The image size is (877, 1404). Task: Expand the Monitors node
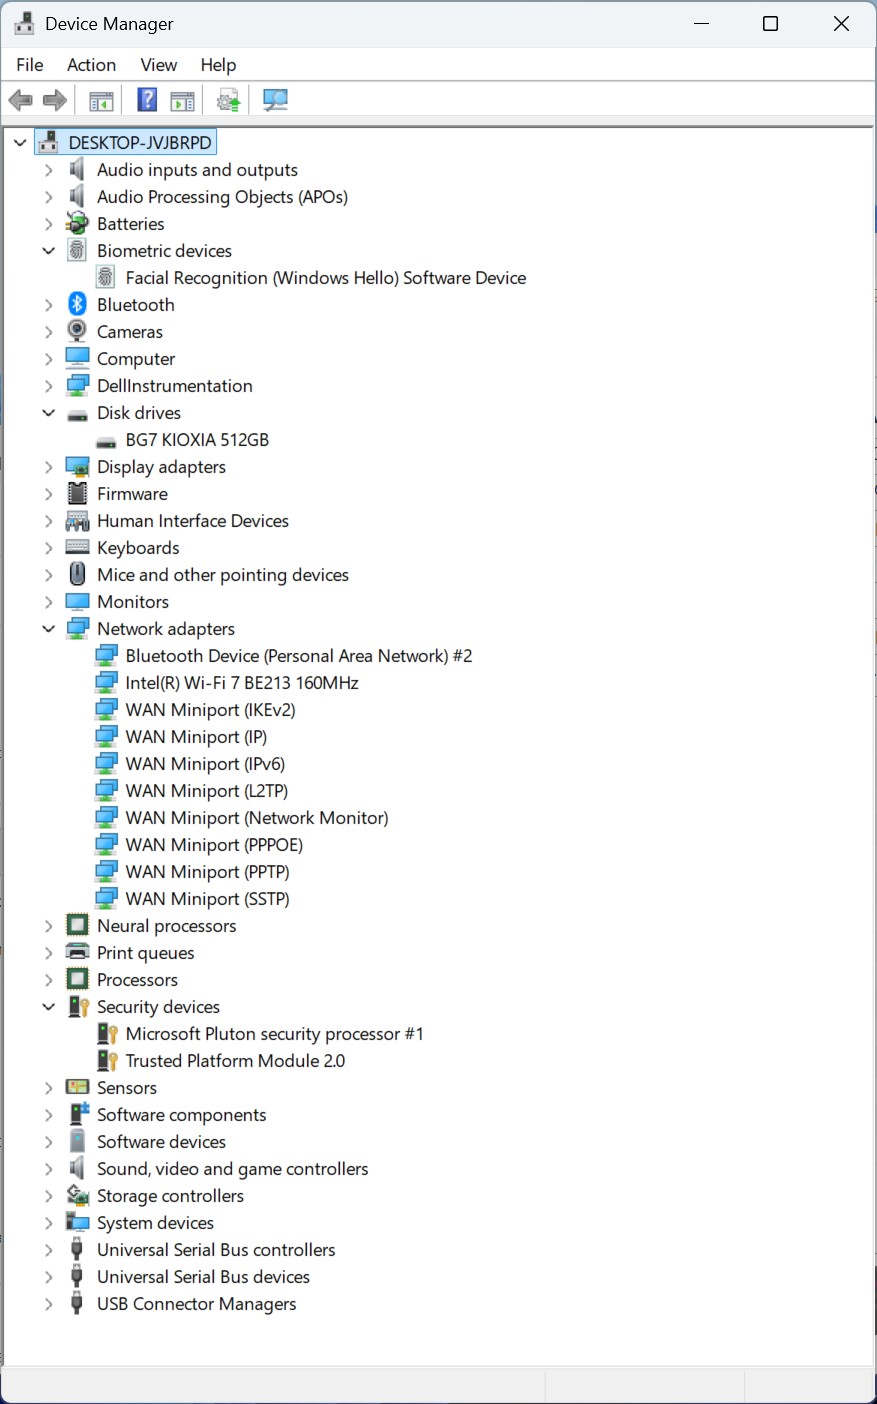click(48, 602)
